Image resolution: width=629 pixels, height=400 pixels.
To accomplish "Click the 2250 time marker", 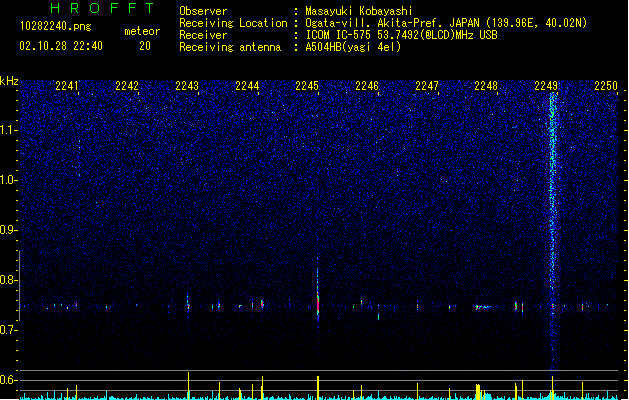I will tap(606, 86).
